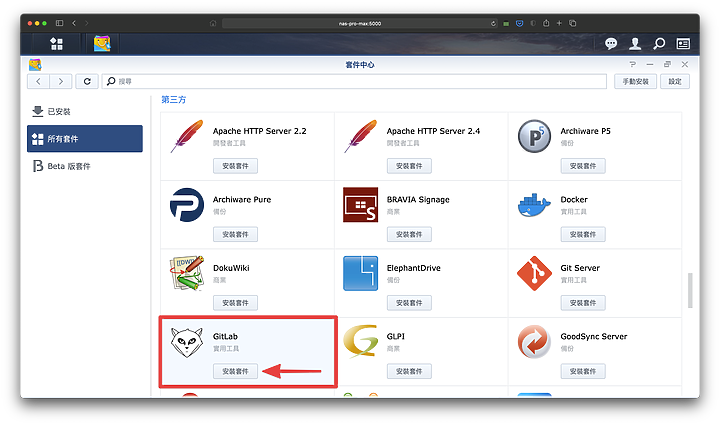This screenshot has height=425, width=720.
Task: Open DSM notifications chat bubble icon
Action: tap(611, 44)
